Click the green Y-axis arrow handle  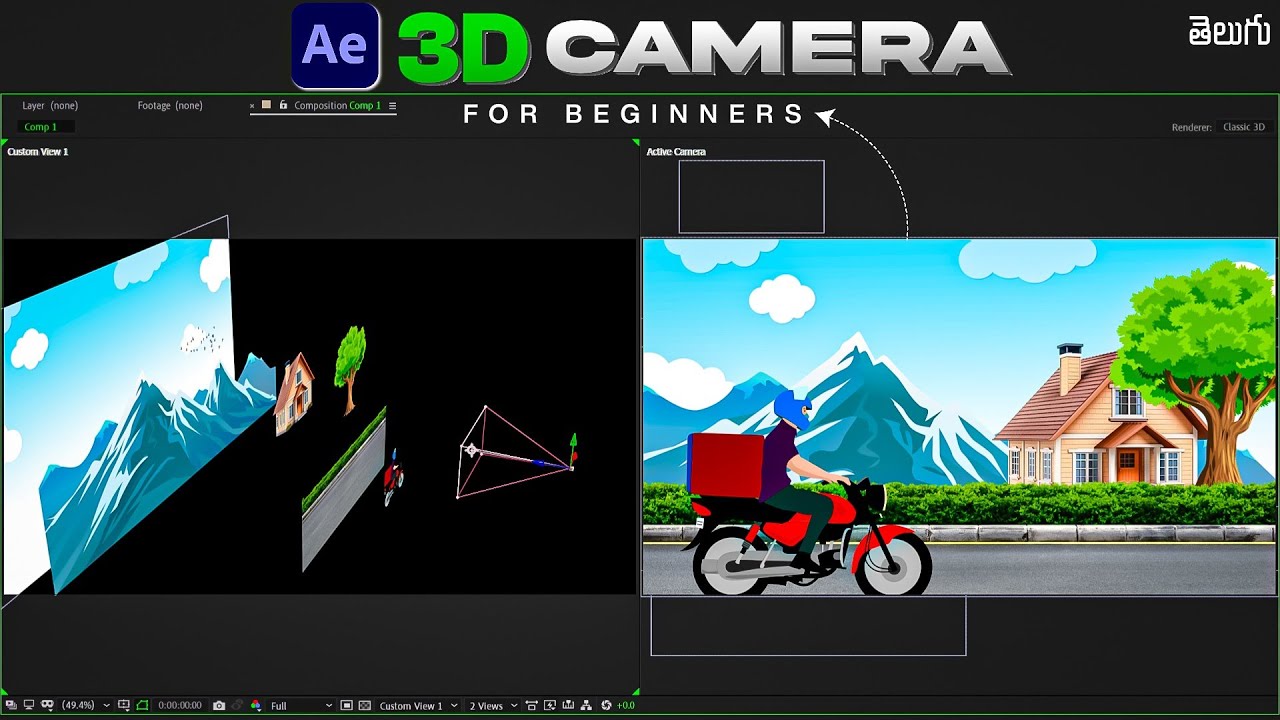click(x=573, y=440)
